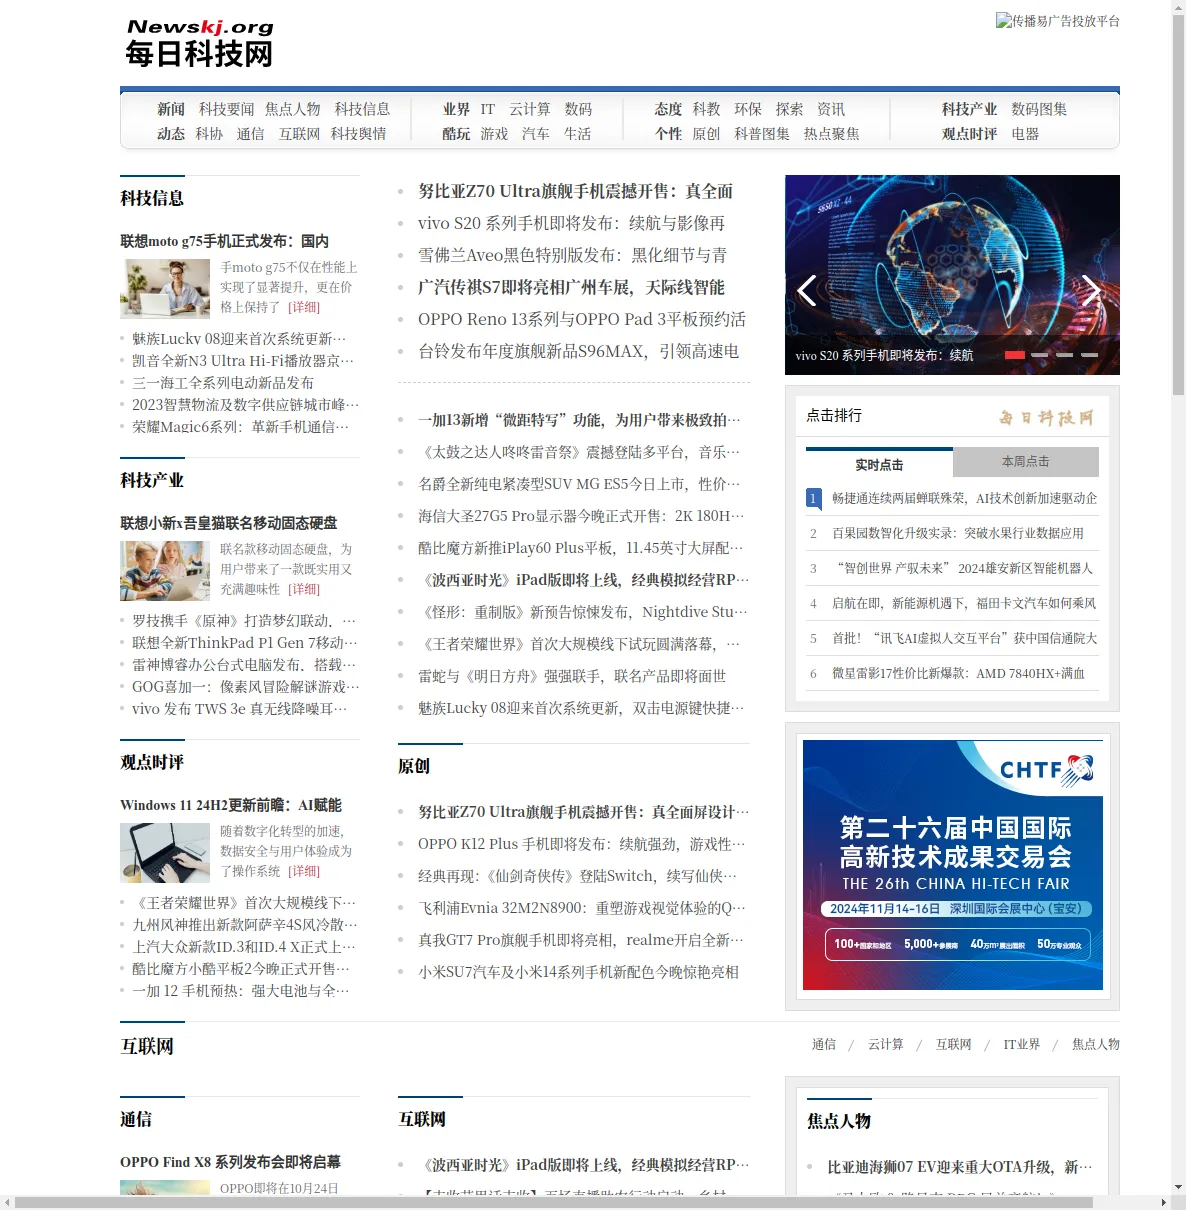1186x1210 pixels.
Task: Open OPPO Reno 13系列 headline
Action: 582,319
